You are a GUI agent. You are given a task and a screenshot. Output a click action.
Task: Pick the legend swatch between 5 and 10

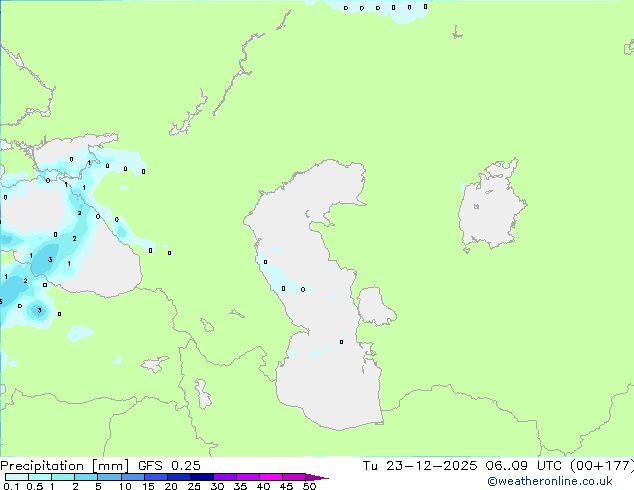click(111, 477)
